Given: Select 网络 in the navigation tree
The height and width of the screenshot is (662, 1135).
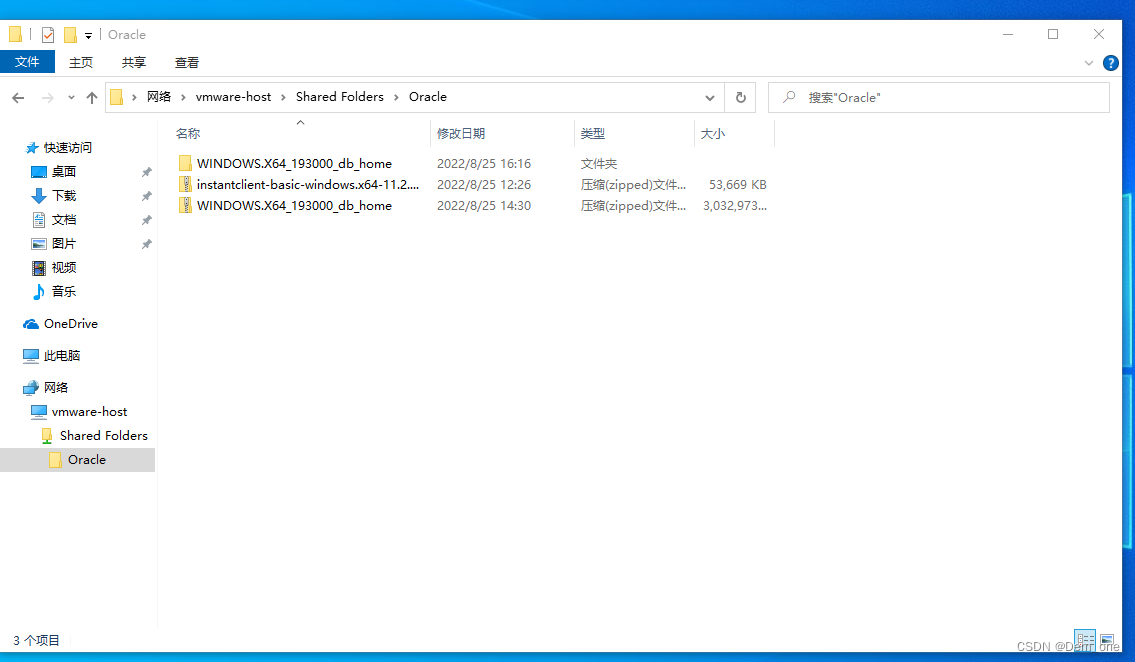Looking at the screenshot, I should click(x=55, y=387).
